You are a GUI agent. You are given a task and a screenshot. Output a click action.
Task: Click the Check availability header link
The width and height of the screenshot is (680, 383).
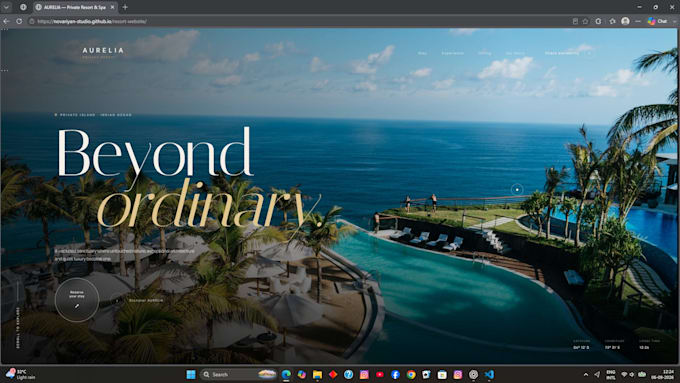pos(562,53)
